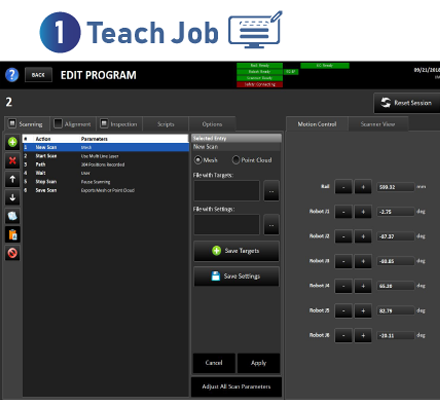The height and width of the screenshot is (400, 440).
Task: Move the entry down with the down arrow icon
Action: [12, 198]
